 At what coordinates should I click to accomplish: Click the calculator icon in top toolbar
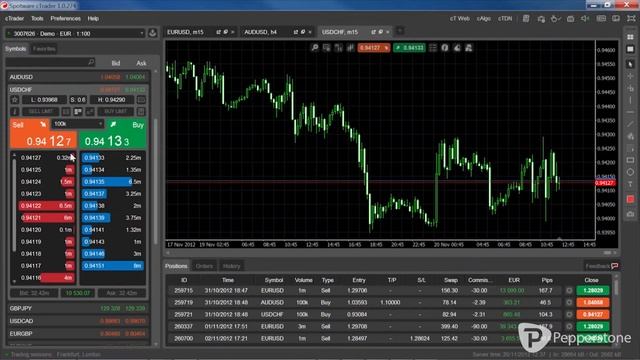point(526,19)
